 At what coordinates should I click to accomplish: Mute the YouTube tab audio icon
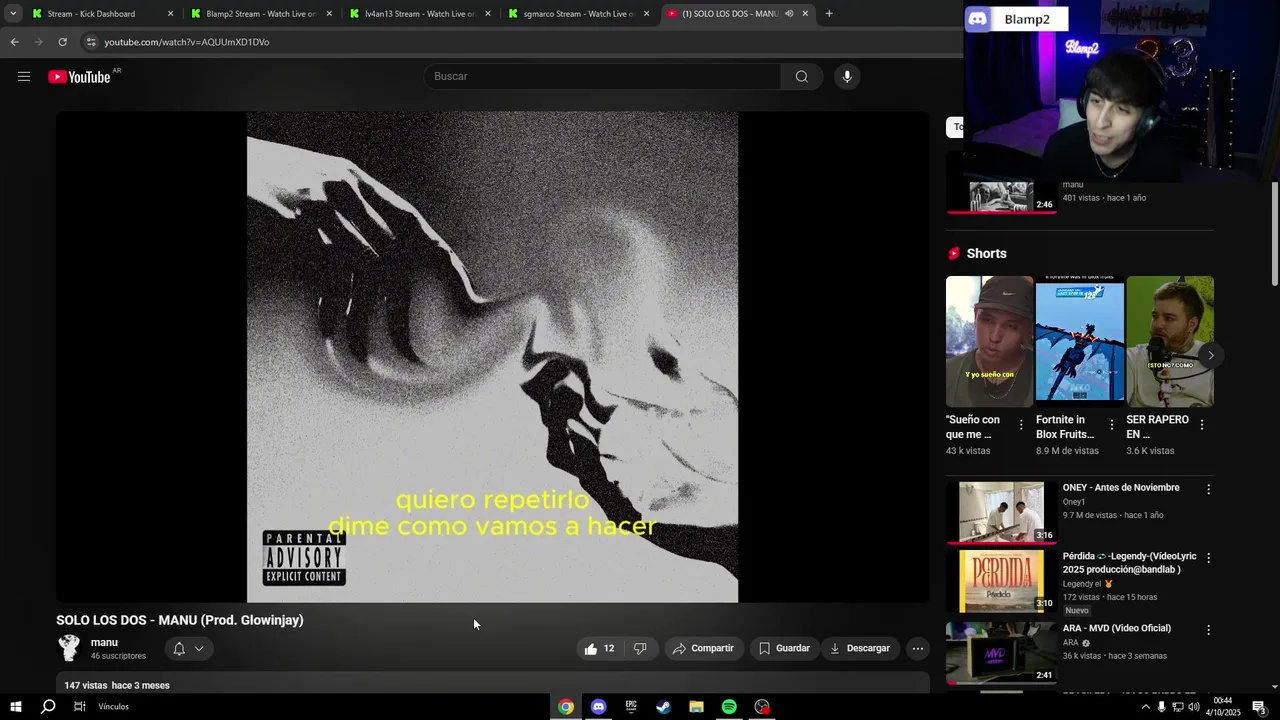pyautogui.click(x=789, y=14)
